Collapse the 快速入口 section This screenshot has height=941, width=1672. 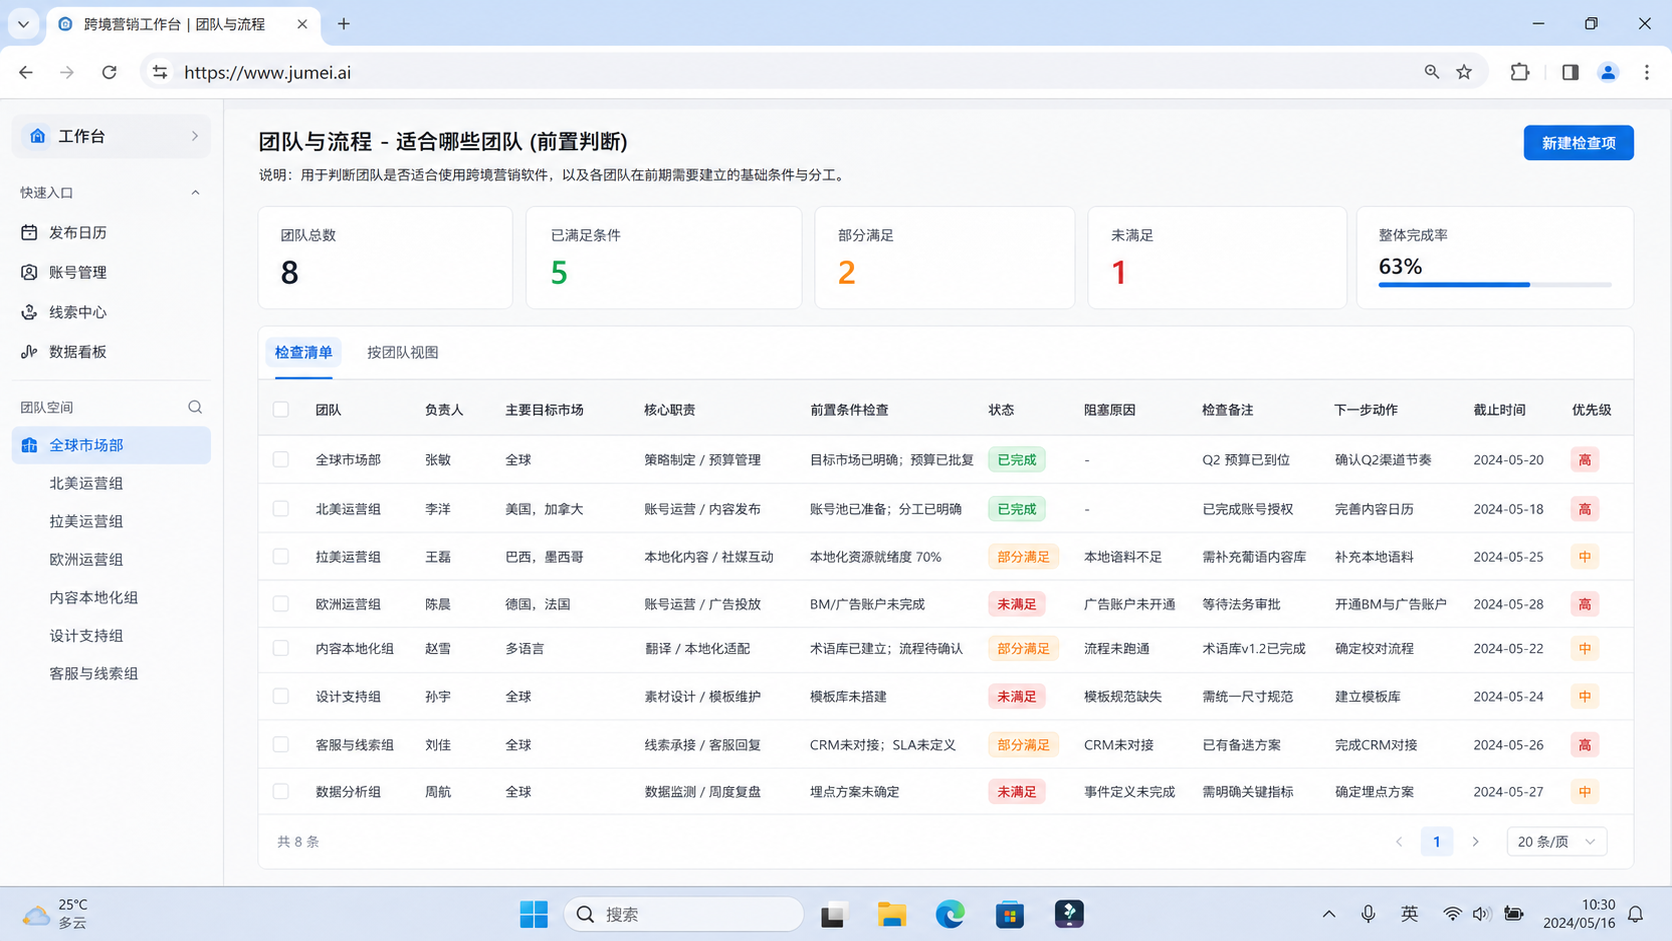195,192
